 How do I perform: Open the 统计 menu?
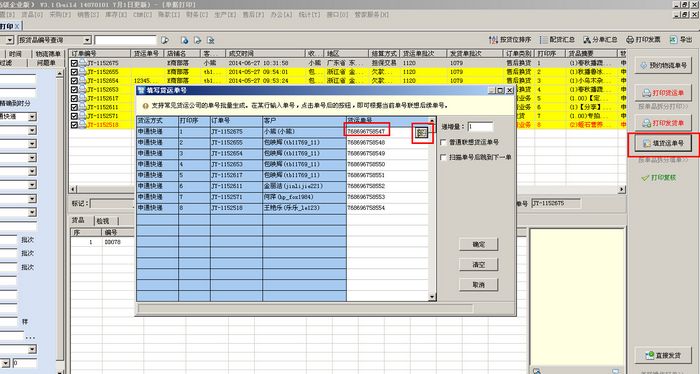(x=309, y=15)
